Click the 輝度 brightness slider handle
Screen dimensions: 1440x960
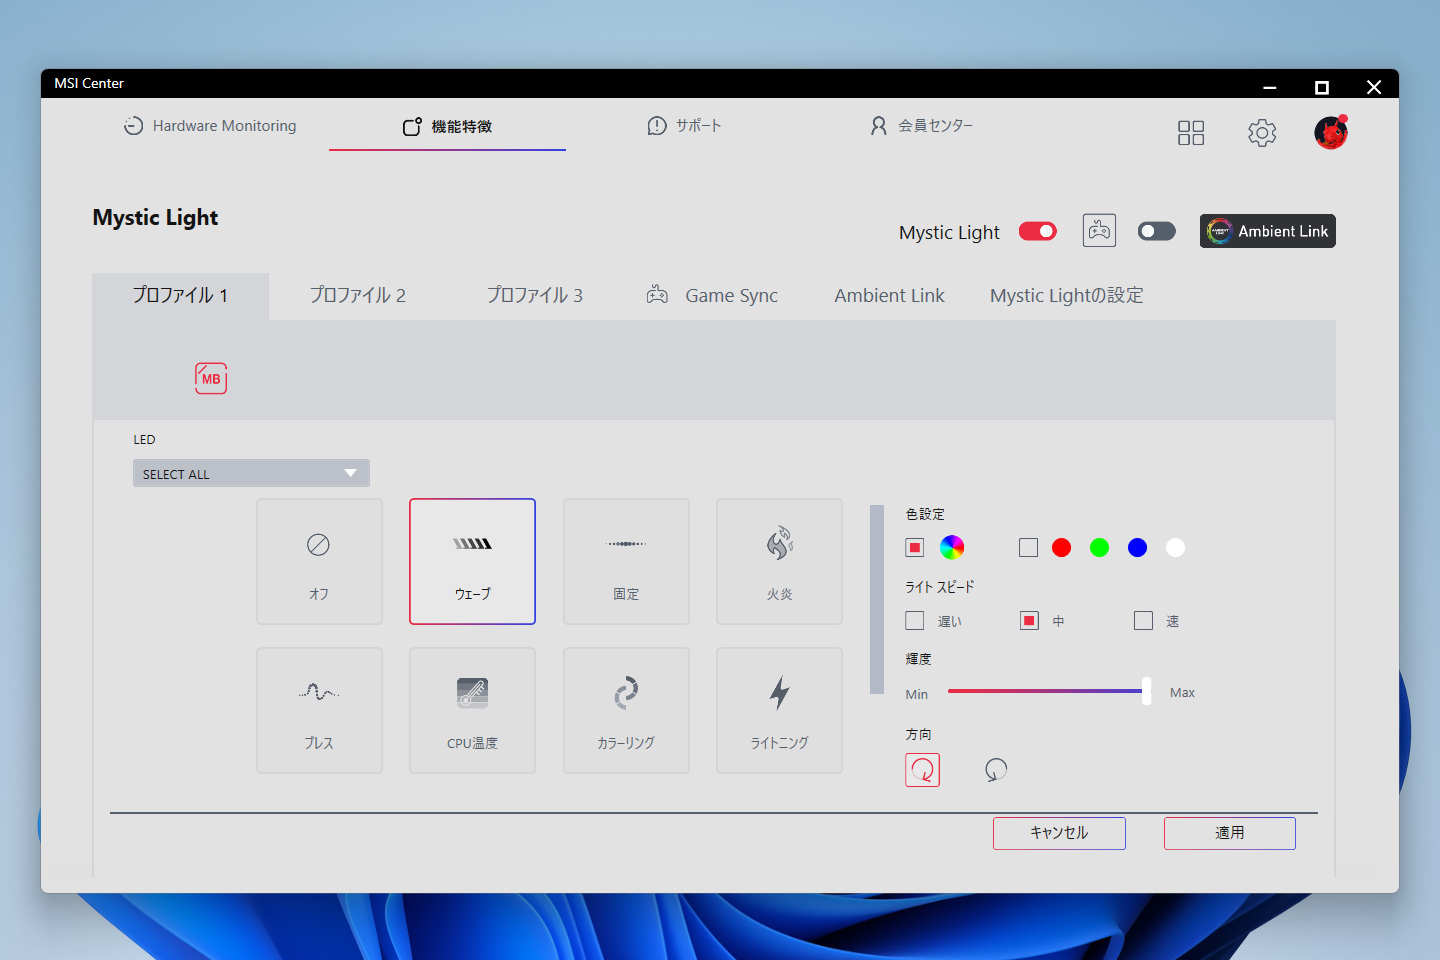tap(1146, 691)
